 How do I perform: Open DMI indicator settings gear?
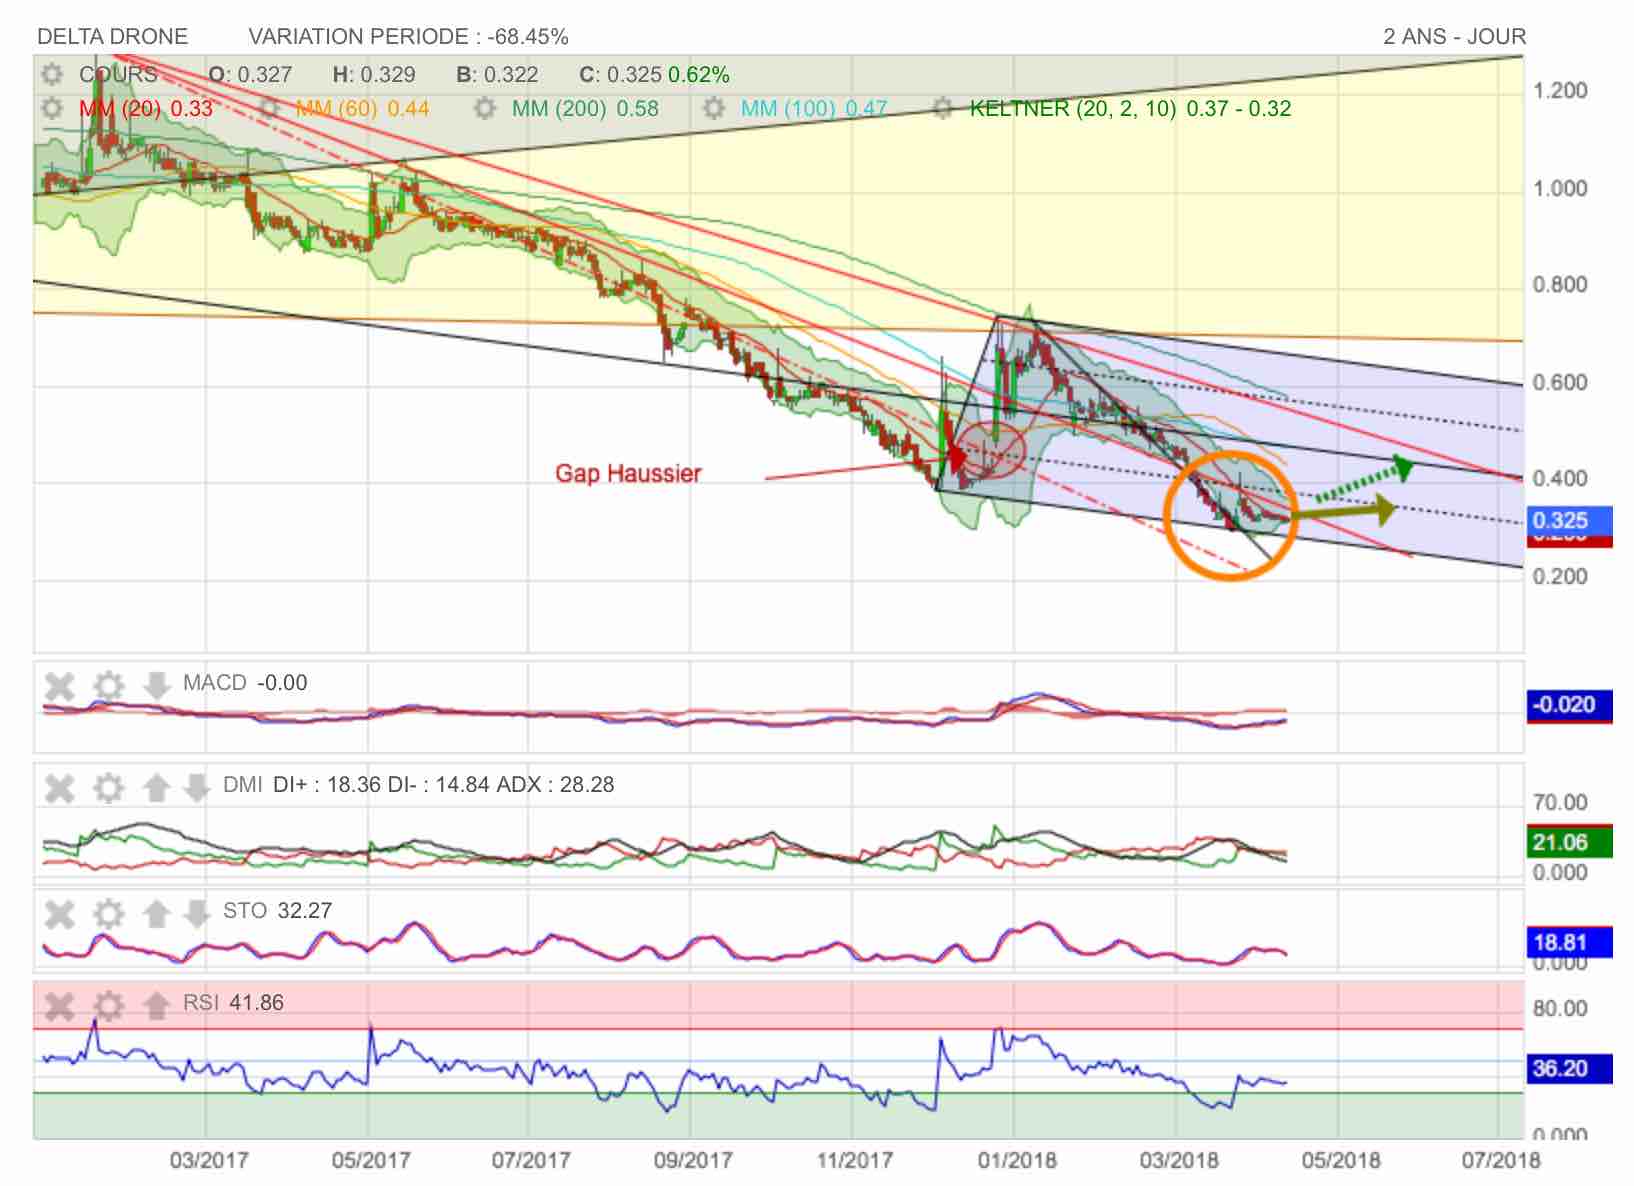click(108, 788)
